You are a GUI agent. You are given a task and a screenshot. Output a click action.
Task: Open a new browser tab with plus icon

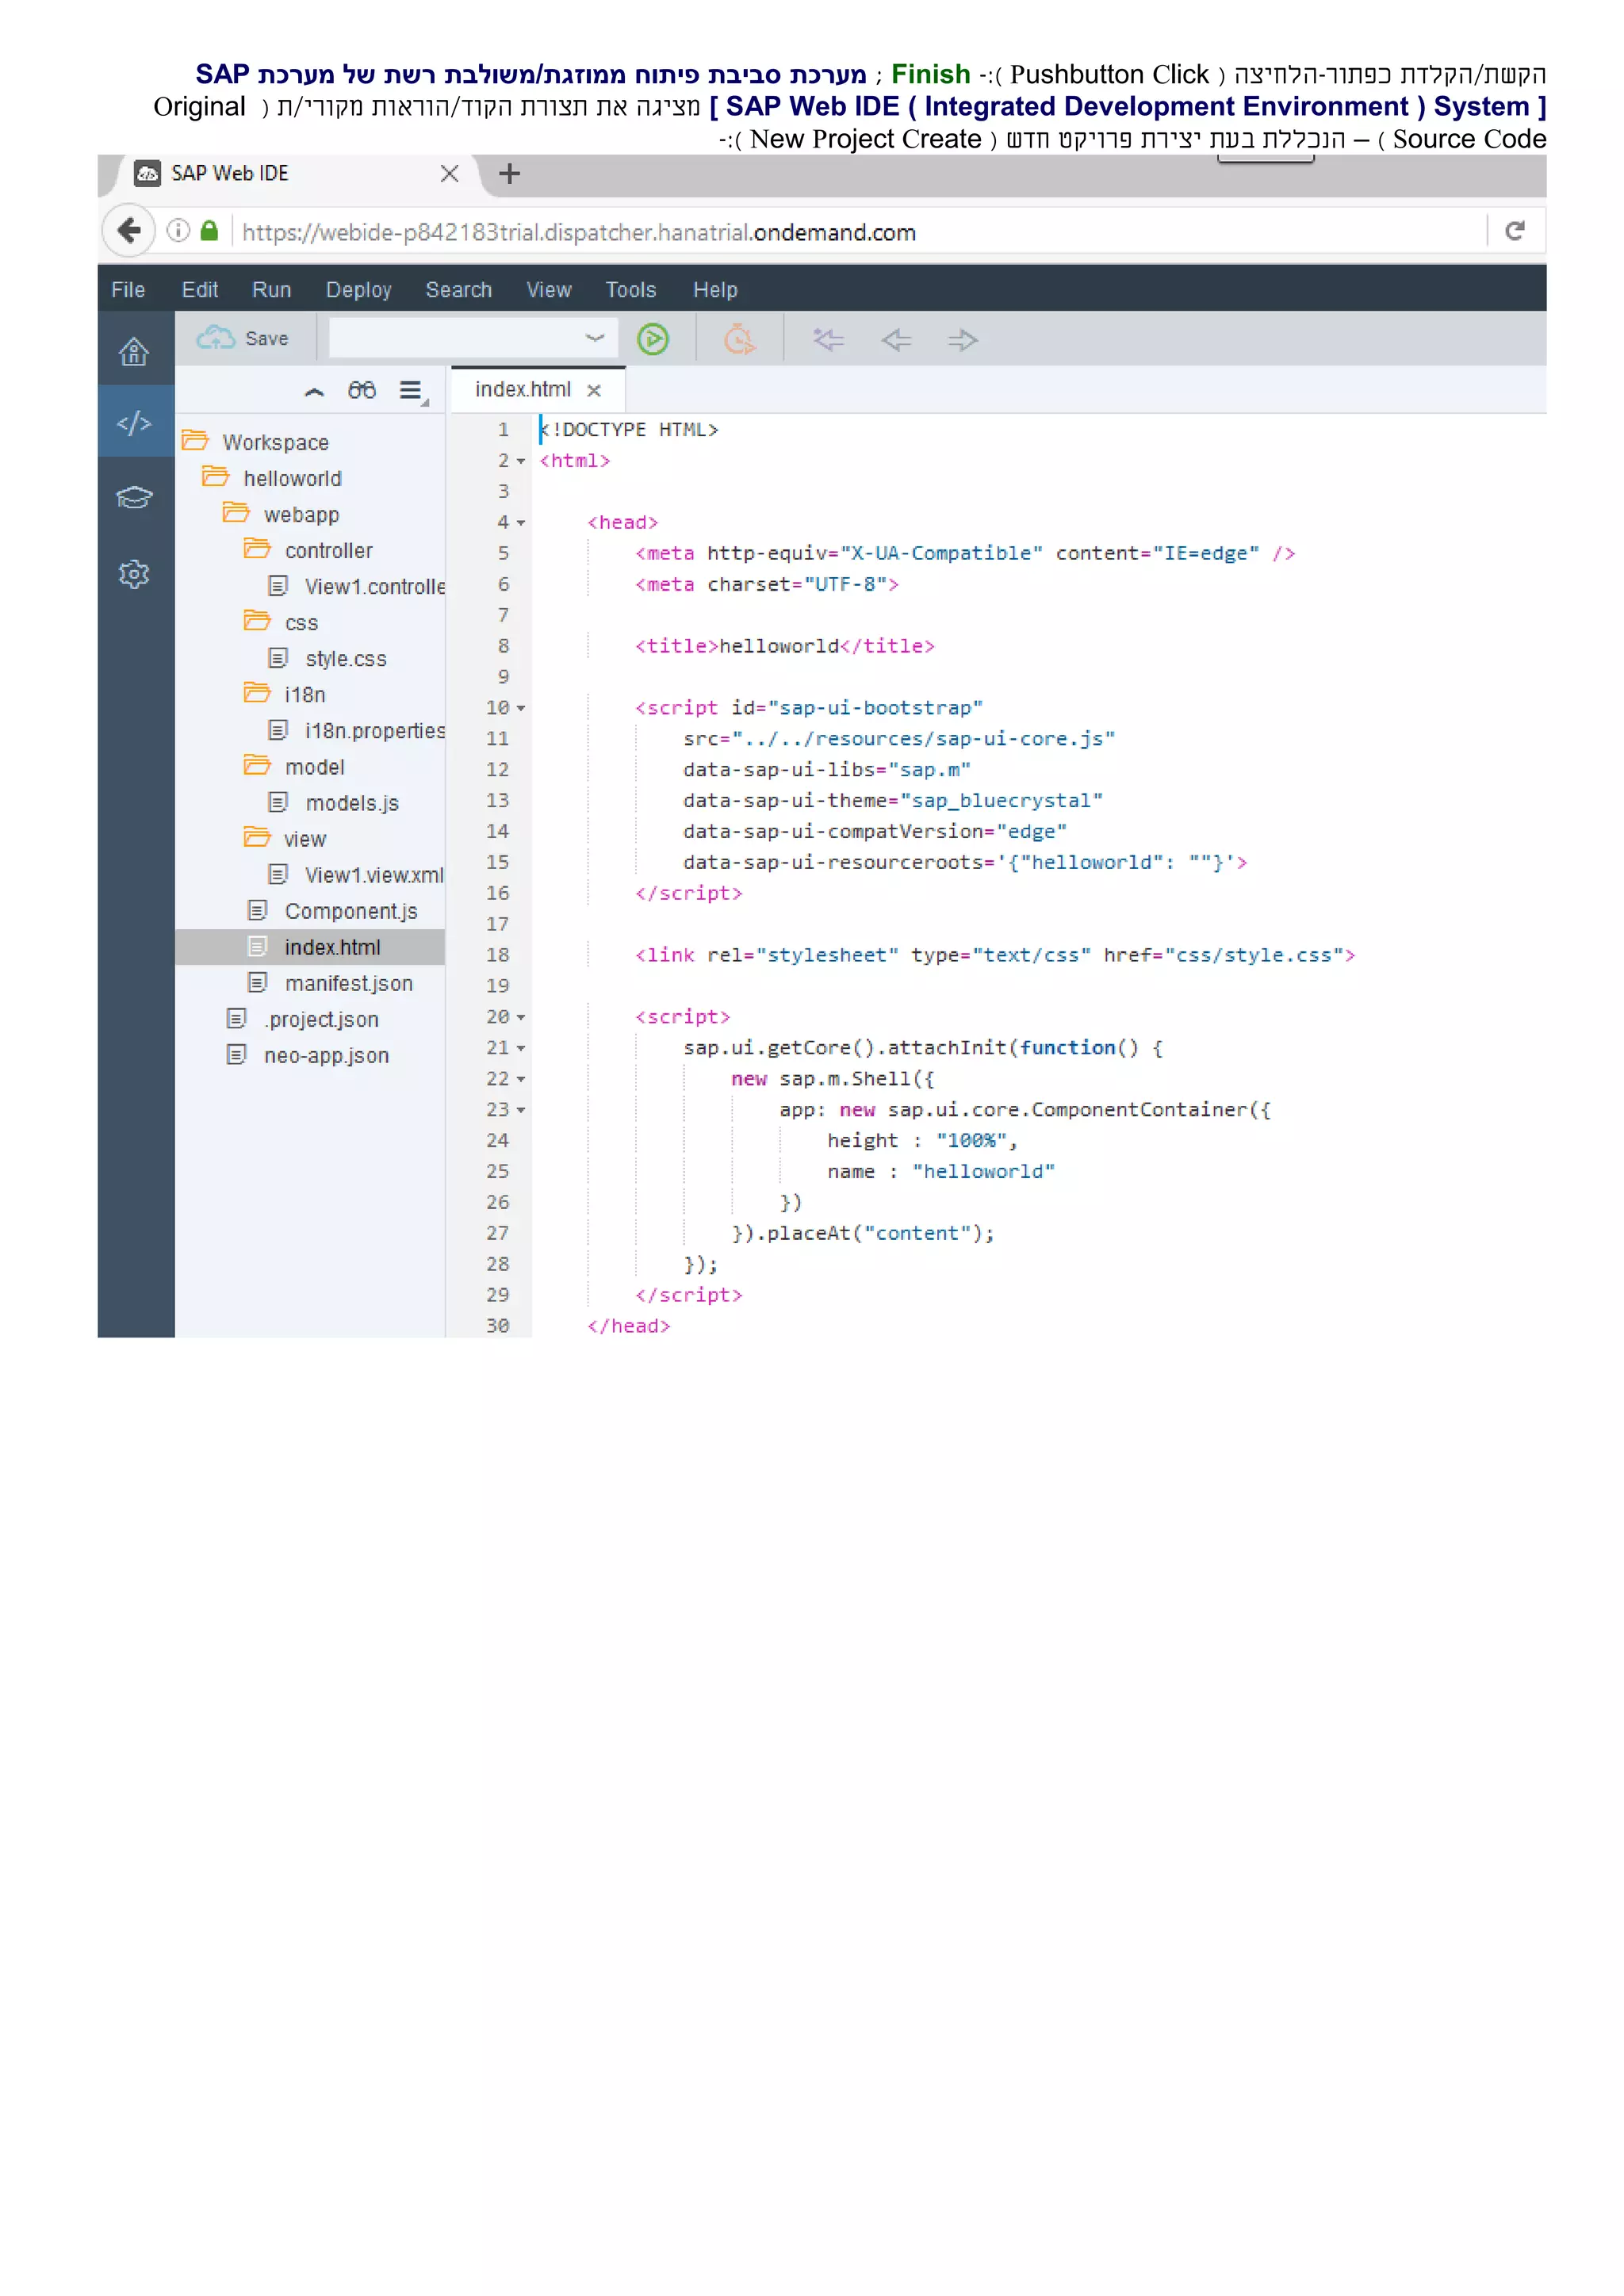click(510, 174)
